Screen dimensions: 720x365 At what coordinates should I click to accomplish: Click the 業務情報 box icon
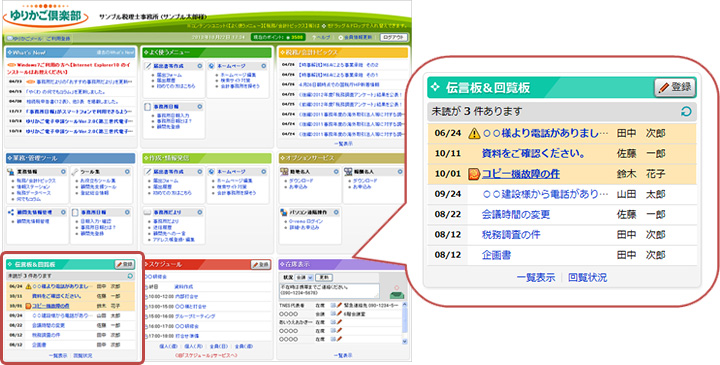point(11,172)
